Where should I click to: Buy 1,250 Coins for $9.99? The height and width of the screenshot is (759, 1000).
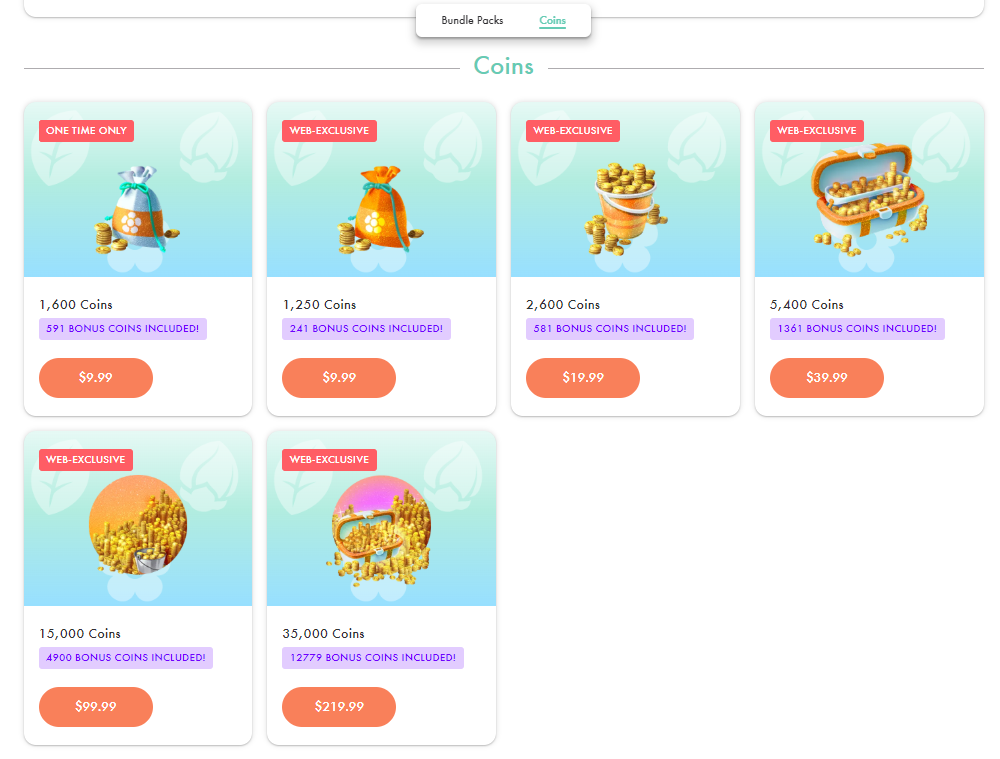(x=339, y=378)
